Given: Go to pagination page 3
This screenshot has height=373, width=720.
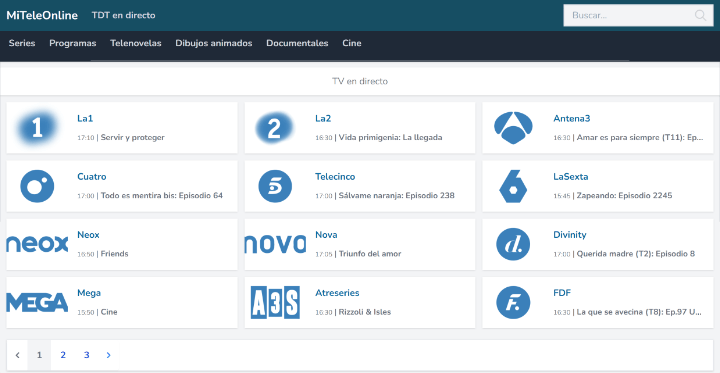Looking at the screenshot, I should click(x=86, y=355).
